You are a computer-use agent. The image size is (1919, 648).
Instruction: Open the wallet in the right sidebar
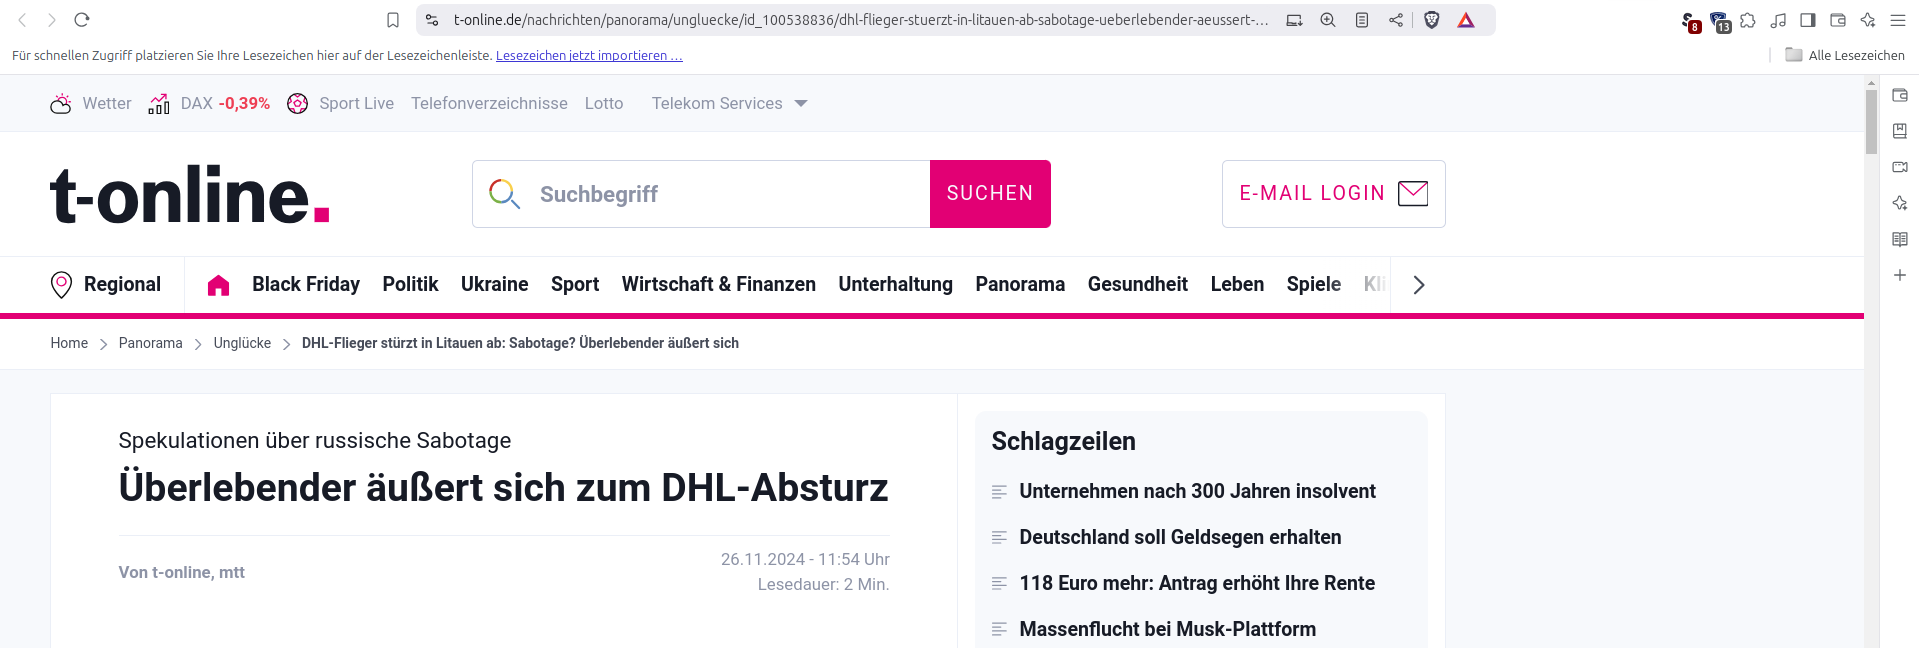pos(1900,95)
